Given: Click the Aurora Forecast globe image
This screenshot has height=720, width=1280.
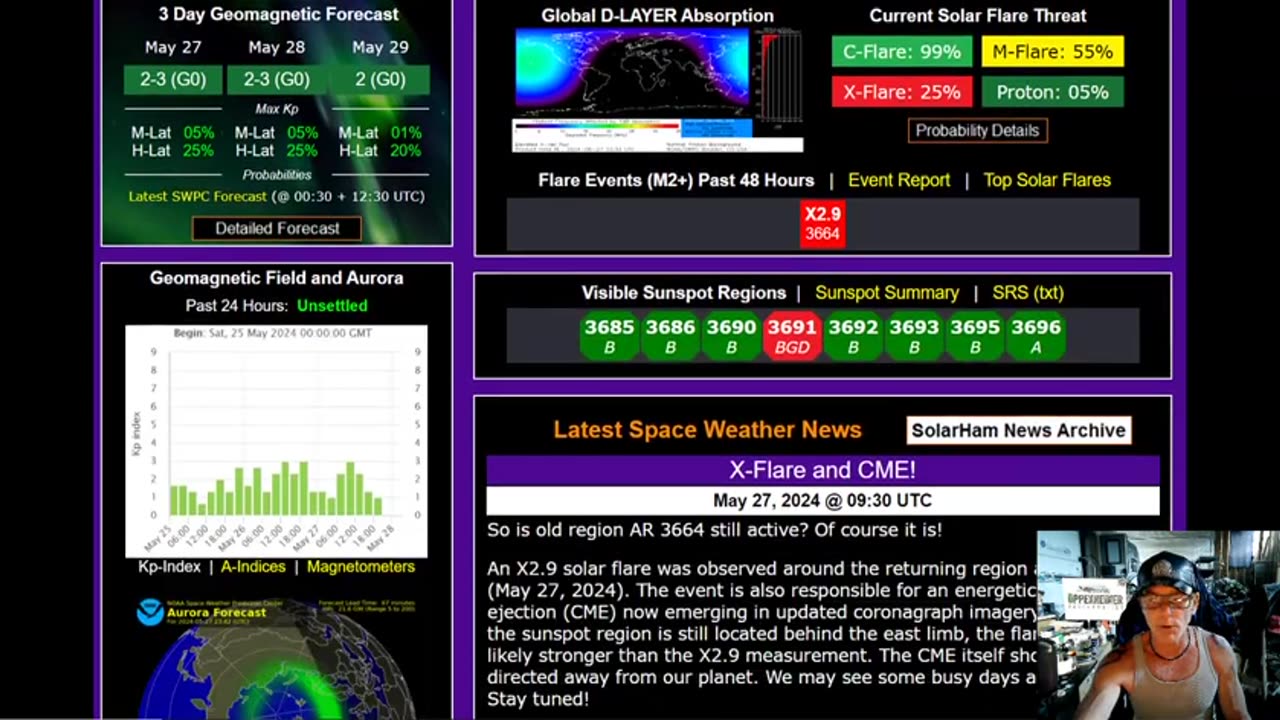Looking at the screenshot, I should click(276, 658).
